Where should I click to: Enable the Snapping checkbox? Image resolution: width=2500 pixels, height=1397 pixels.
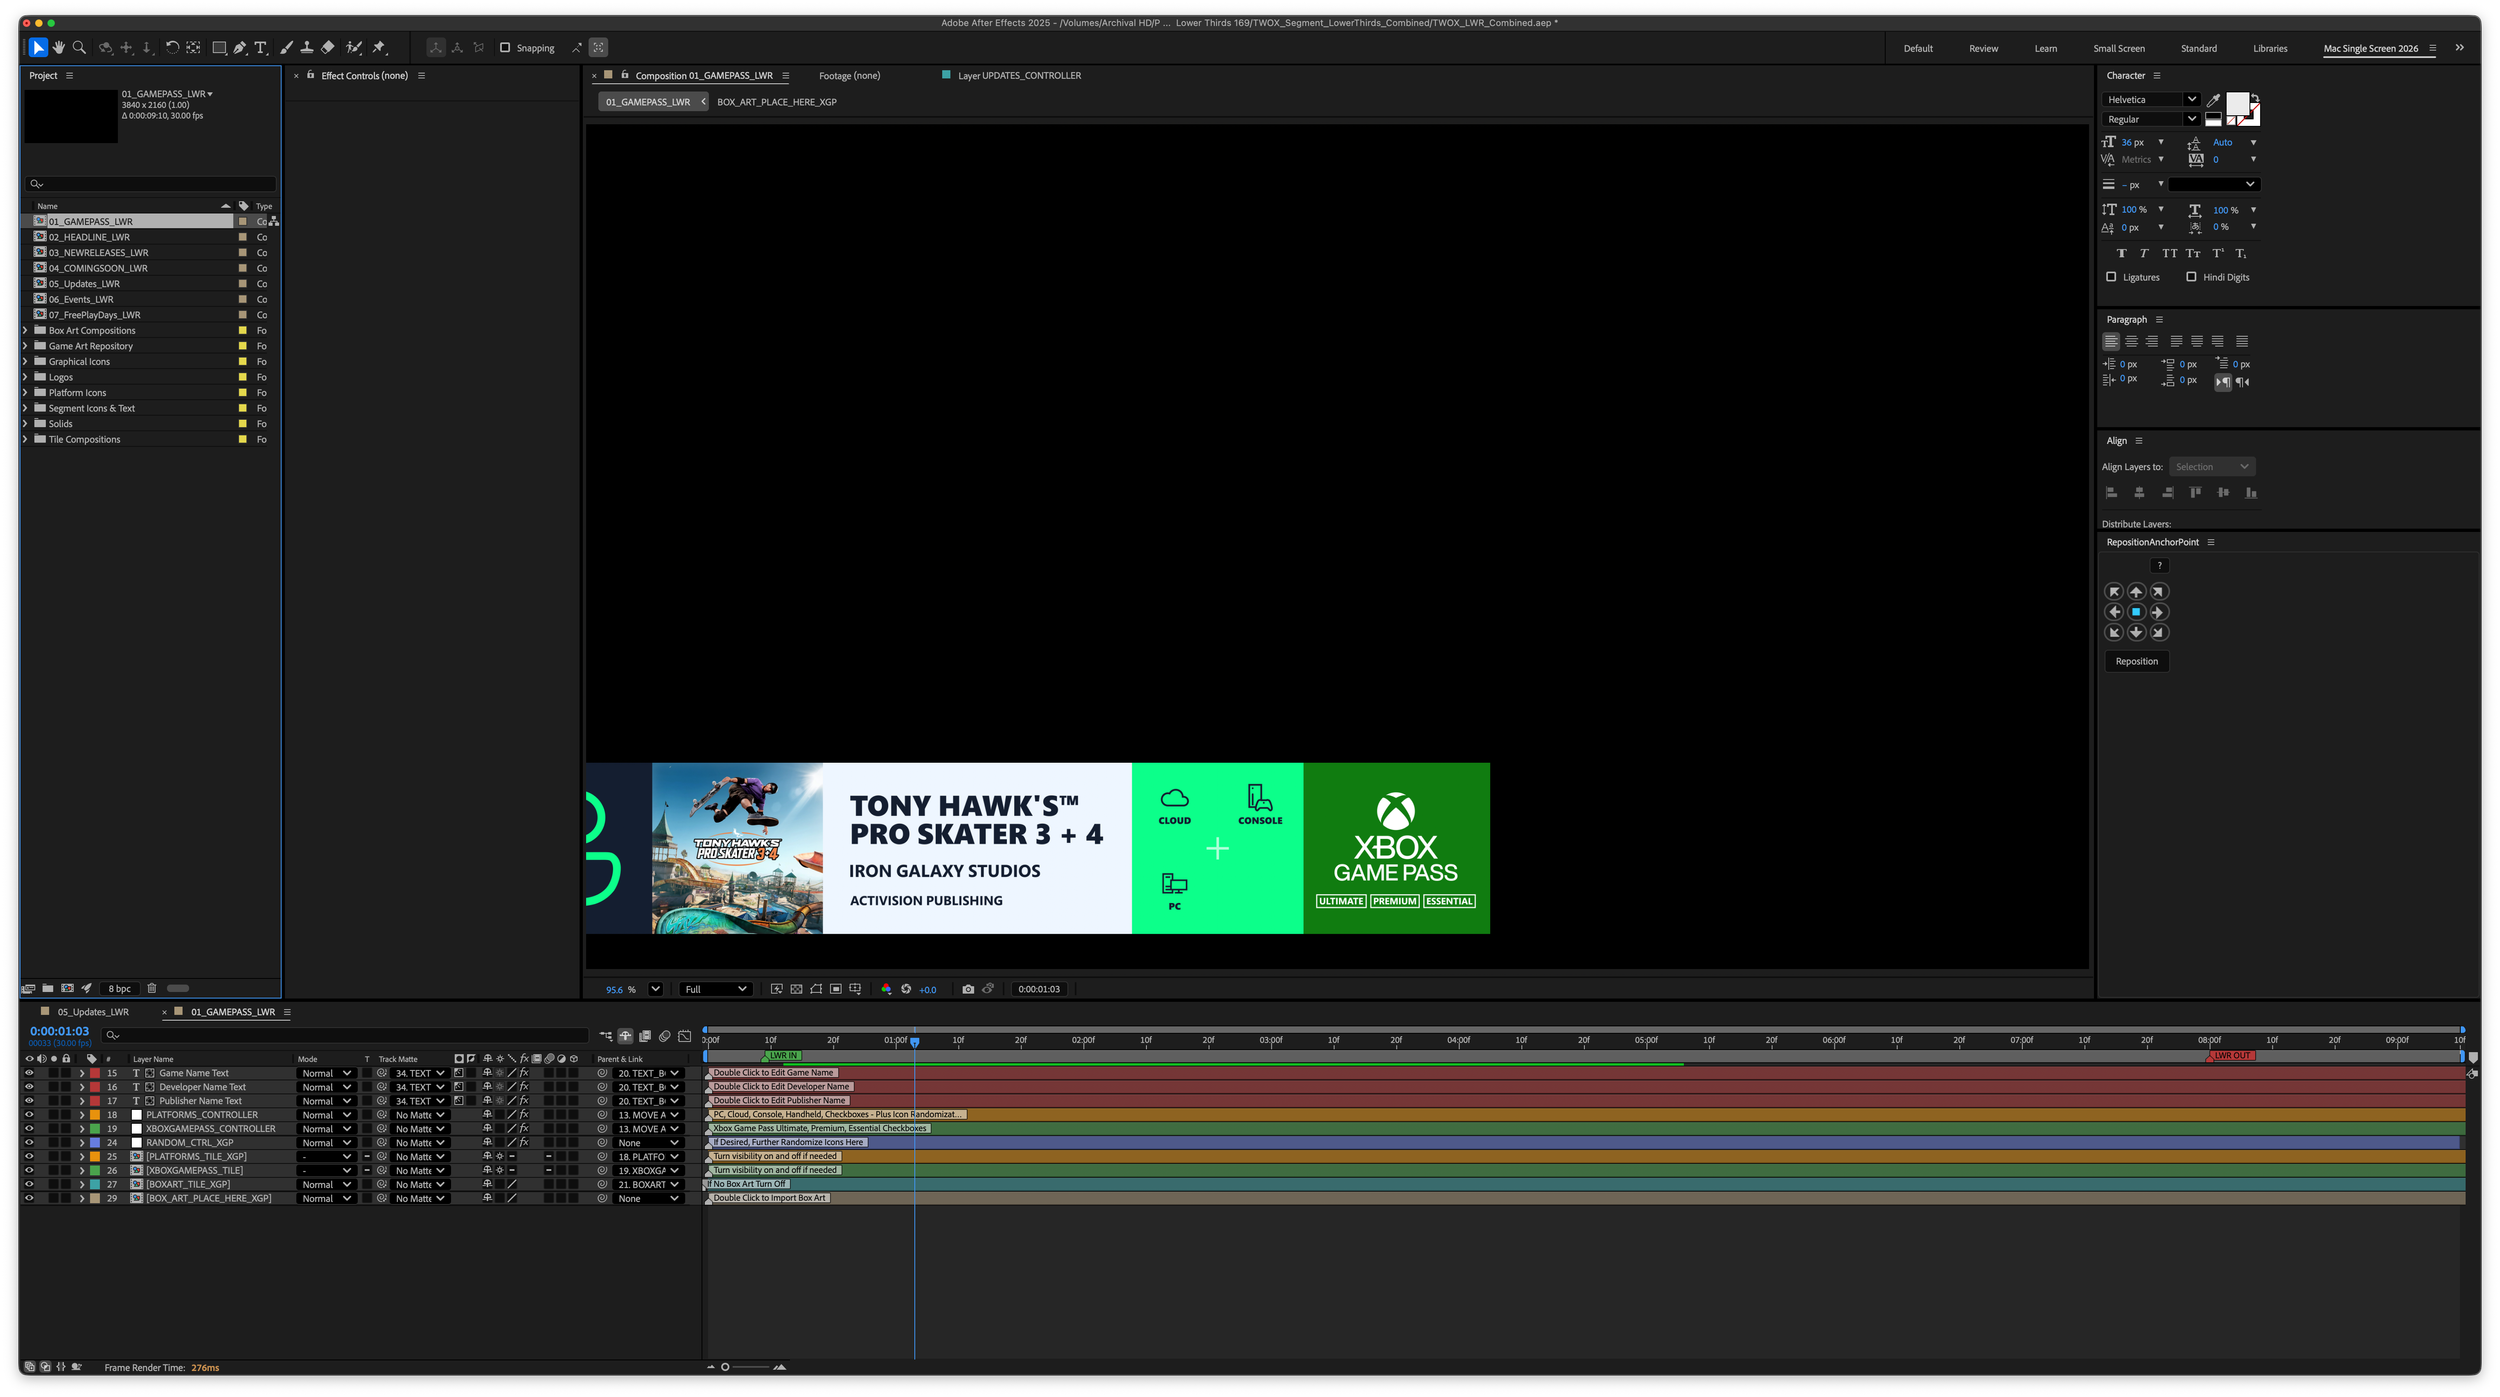(x=505, y=47)
